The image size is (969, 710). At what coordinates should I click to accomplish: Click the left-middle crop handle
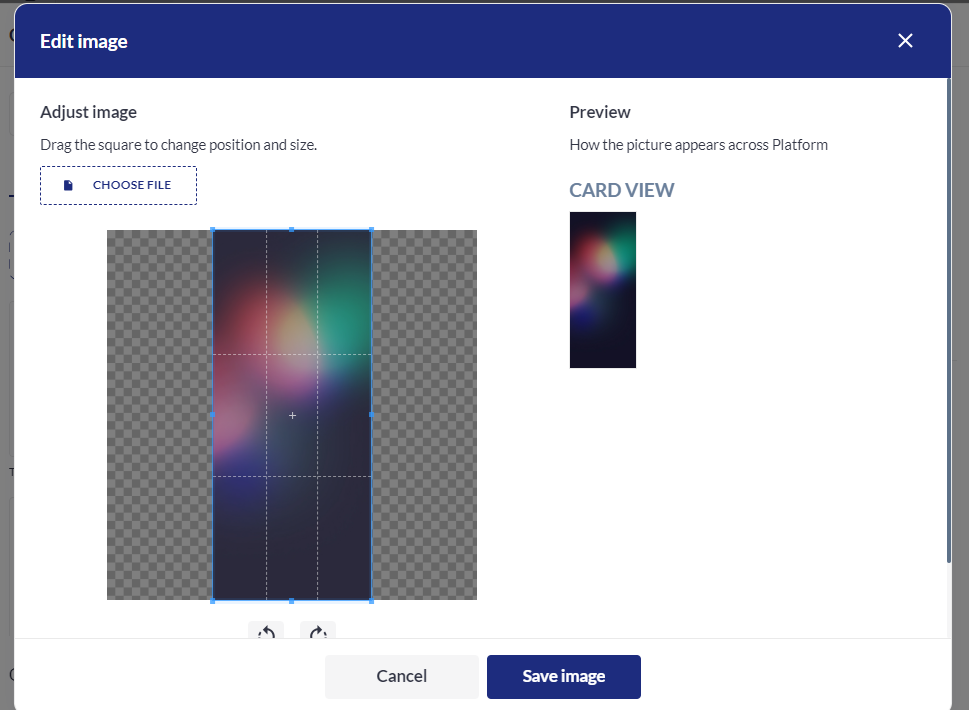(212, 414)
